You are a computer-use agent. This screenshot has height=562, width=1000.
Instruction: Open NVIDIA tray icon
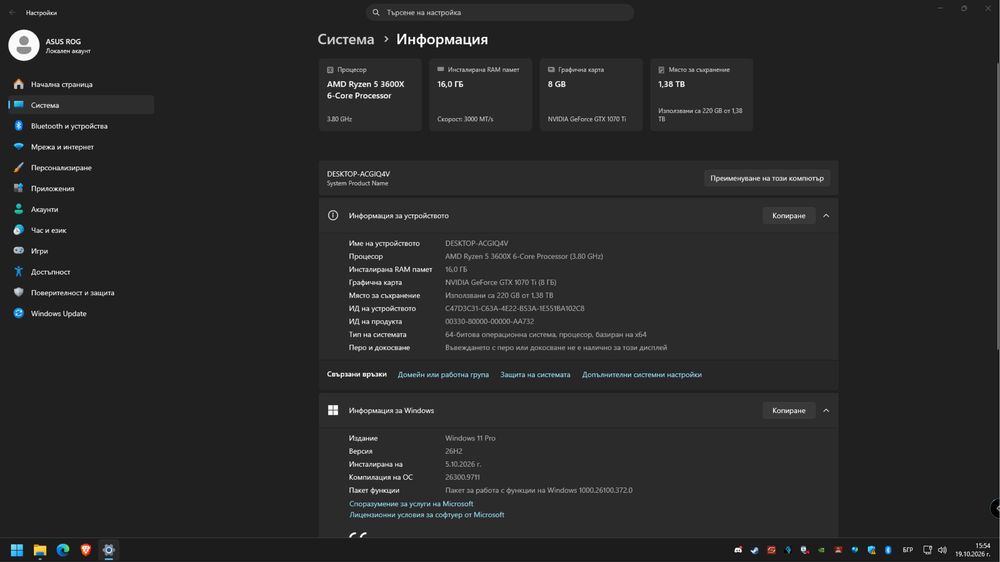(x=821, y=550)
